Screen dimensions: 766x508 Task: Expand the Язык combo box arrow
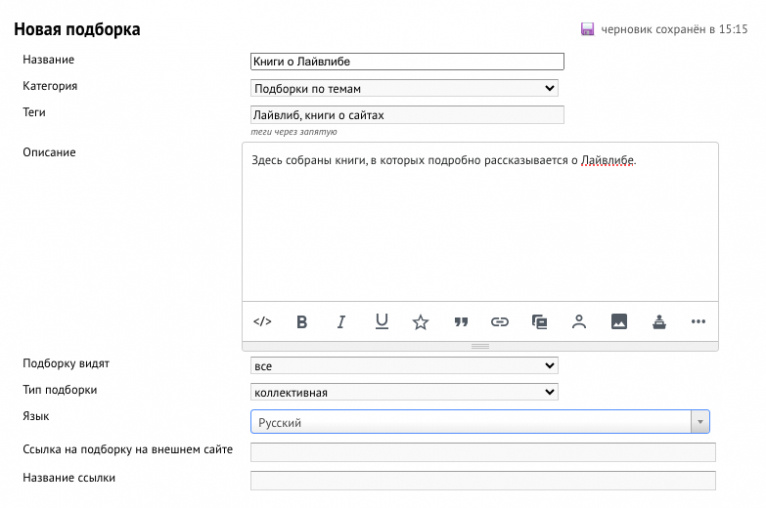(x=700, y=422)
